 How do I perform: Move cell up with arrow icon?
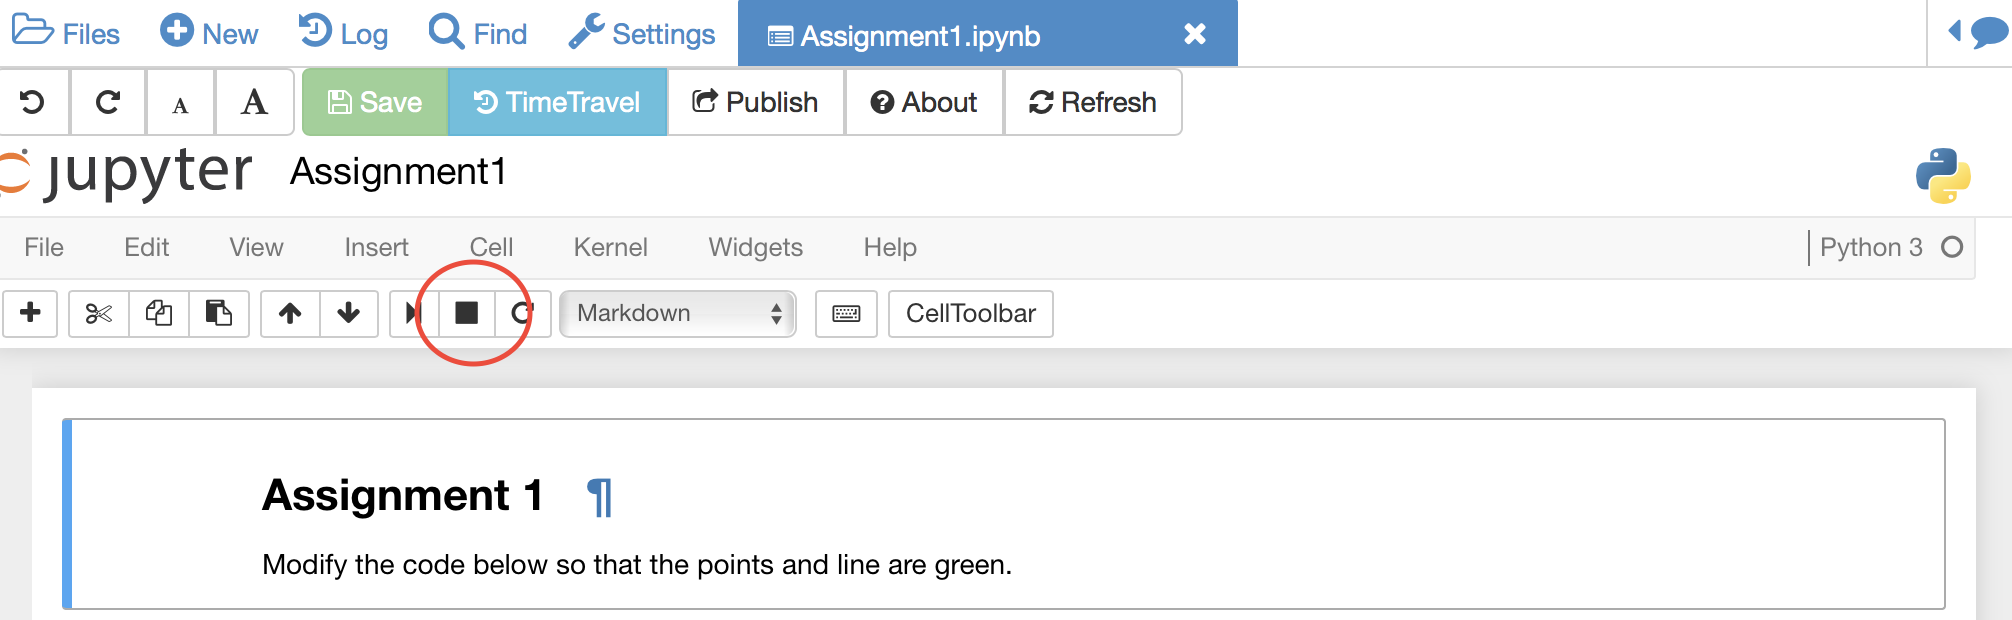tap(290, 314)
